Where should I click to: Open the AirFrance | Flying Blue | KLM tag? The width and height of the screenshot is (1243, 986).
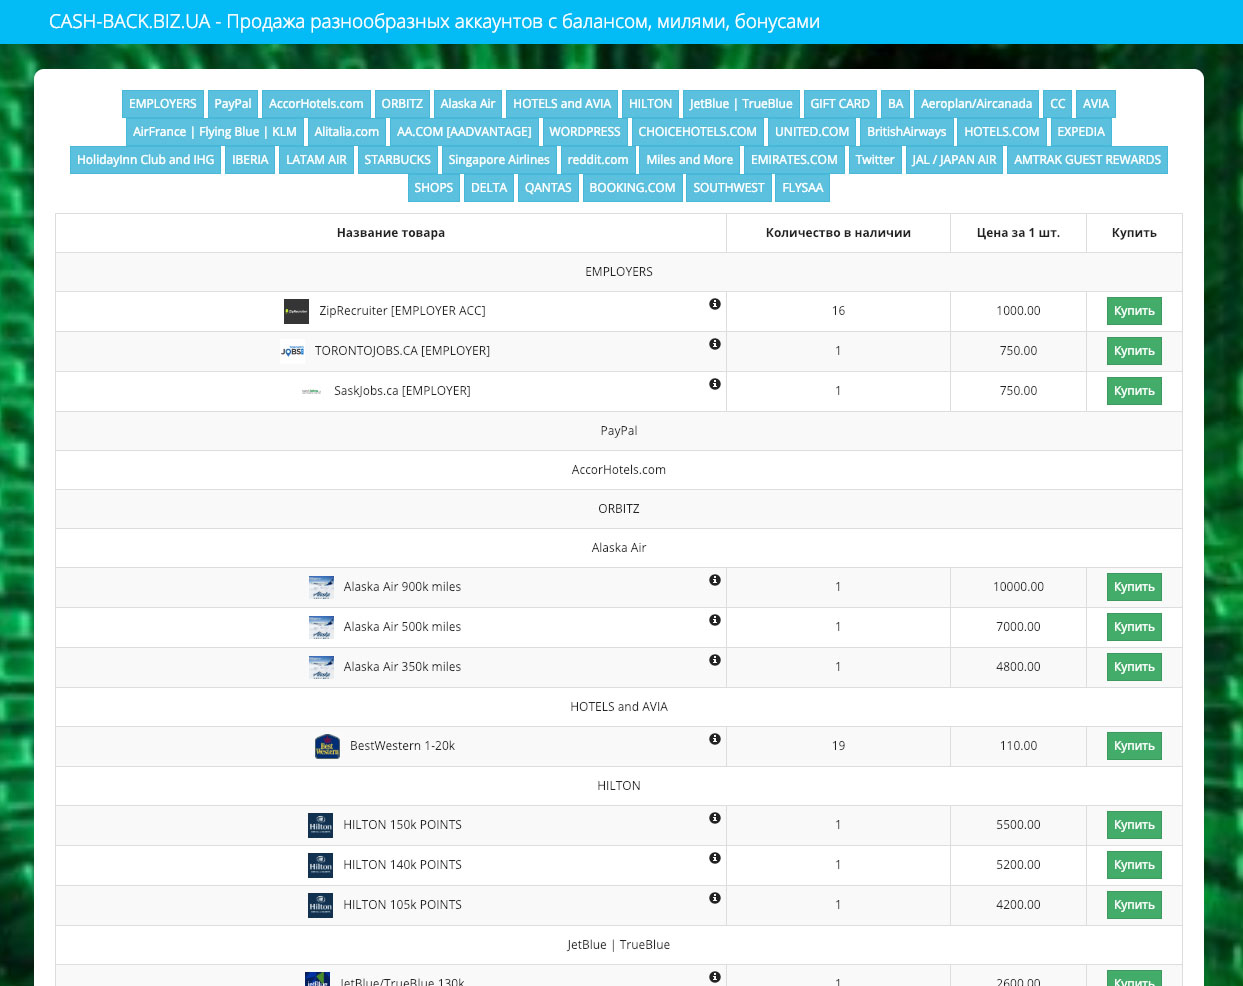(215, 132)
